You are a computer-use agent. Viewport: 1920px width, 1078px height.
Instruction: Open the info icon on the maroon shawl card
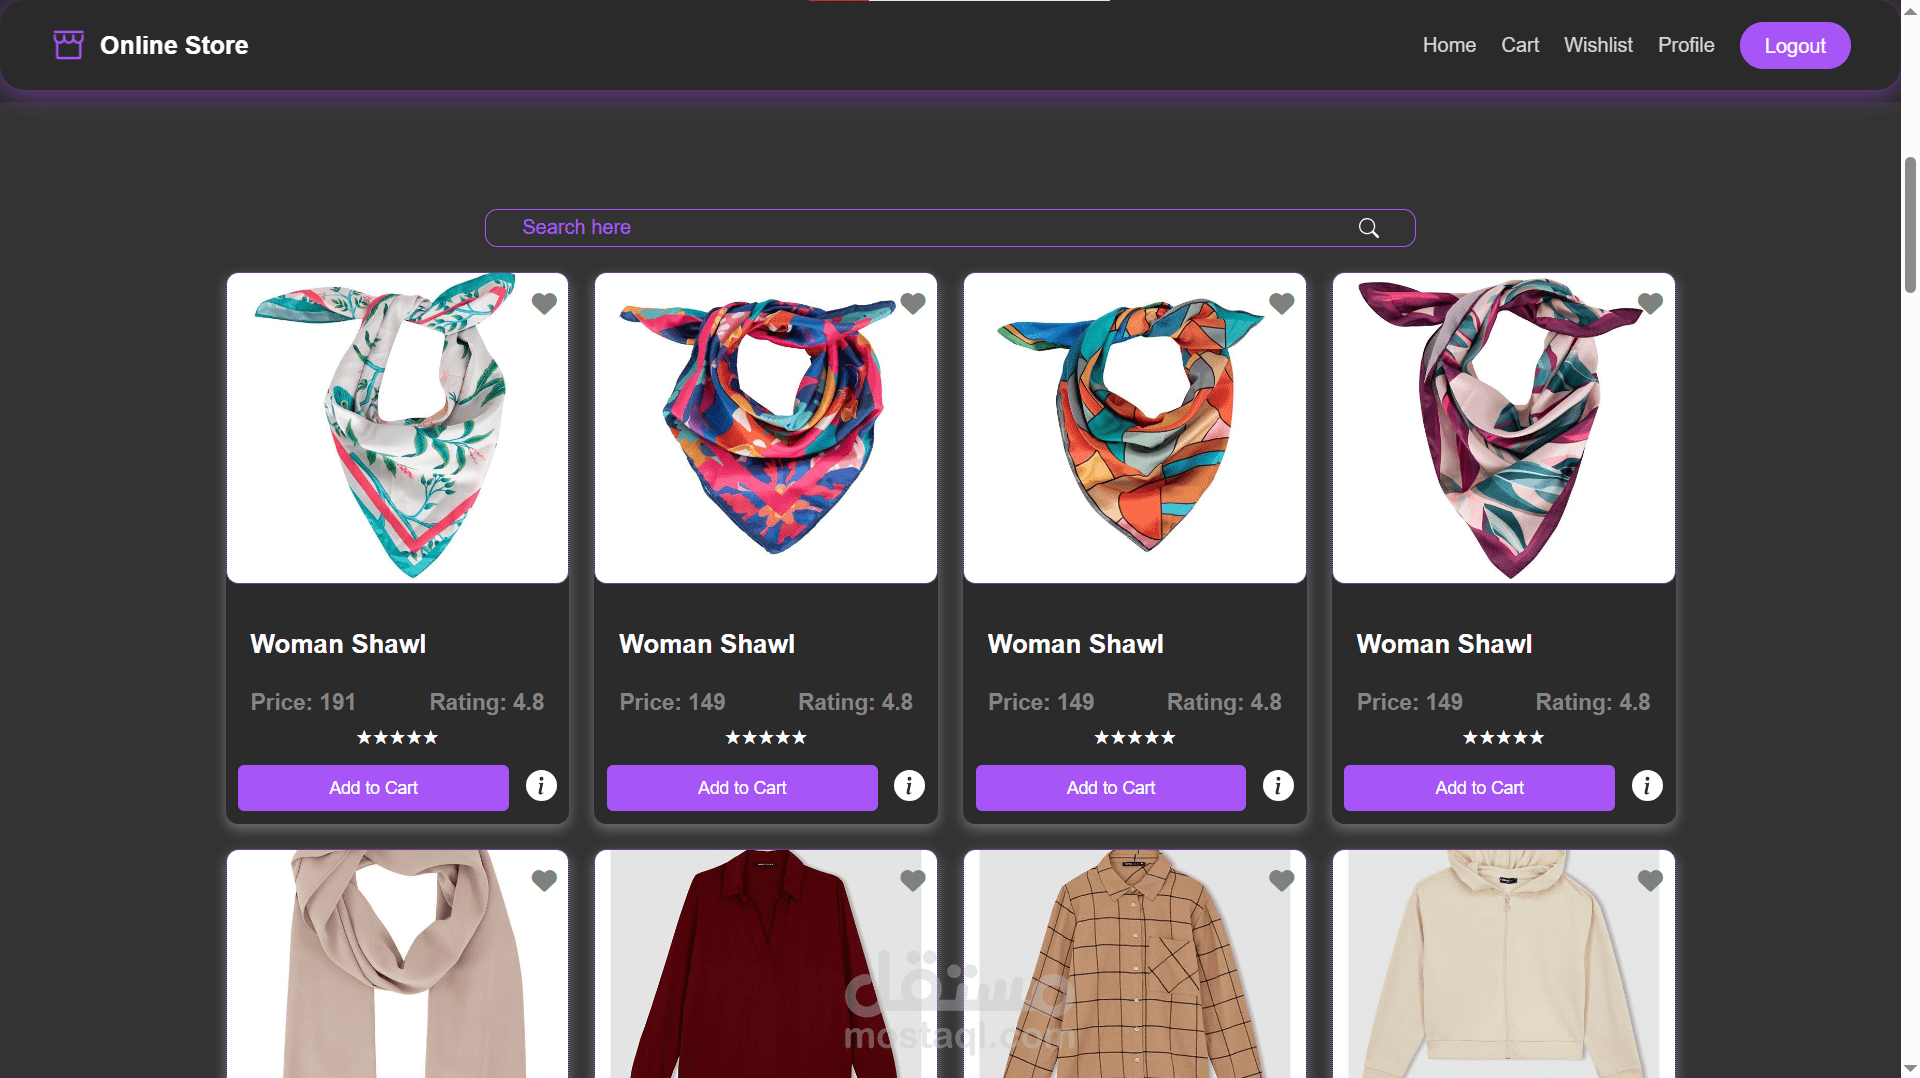tap(1647, 786)
